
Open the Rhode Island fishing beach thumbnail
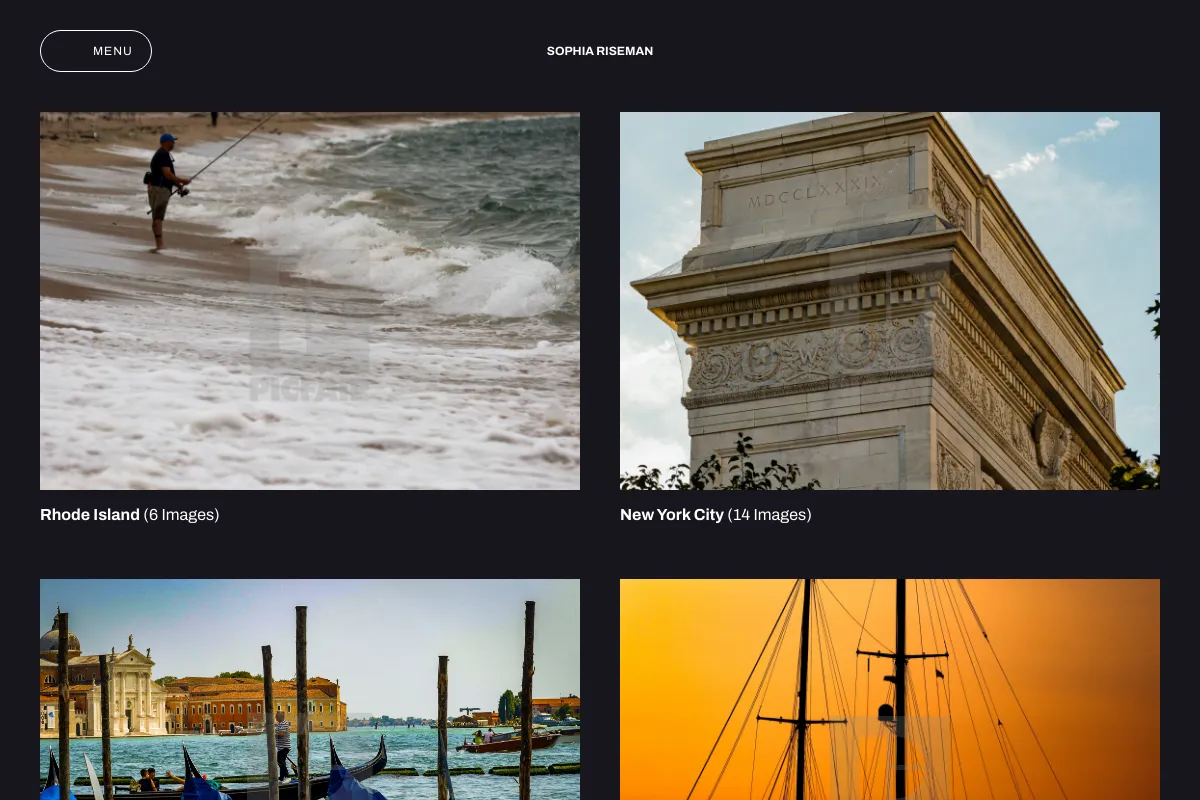coord(310,301)
